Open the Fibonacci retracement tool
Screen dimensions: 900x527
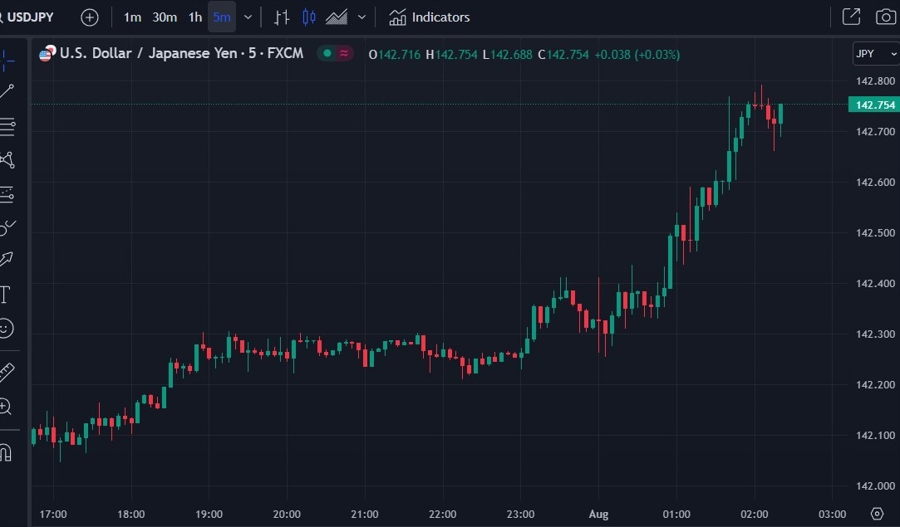7,126
